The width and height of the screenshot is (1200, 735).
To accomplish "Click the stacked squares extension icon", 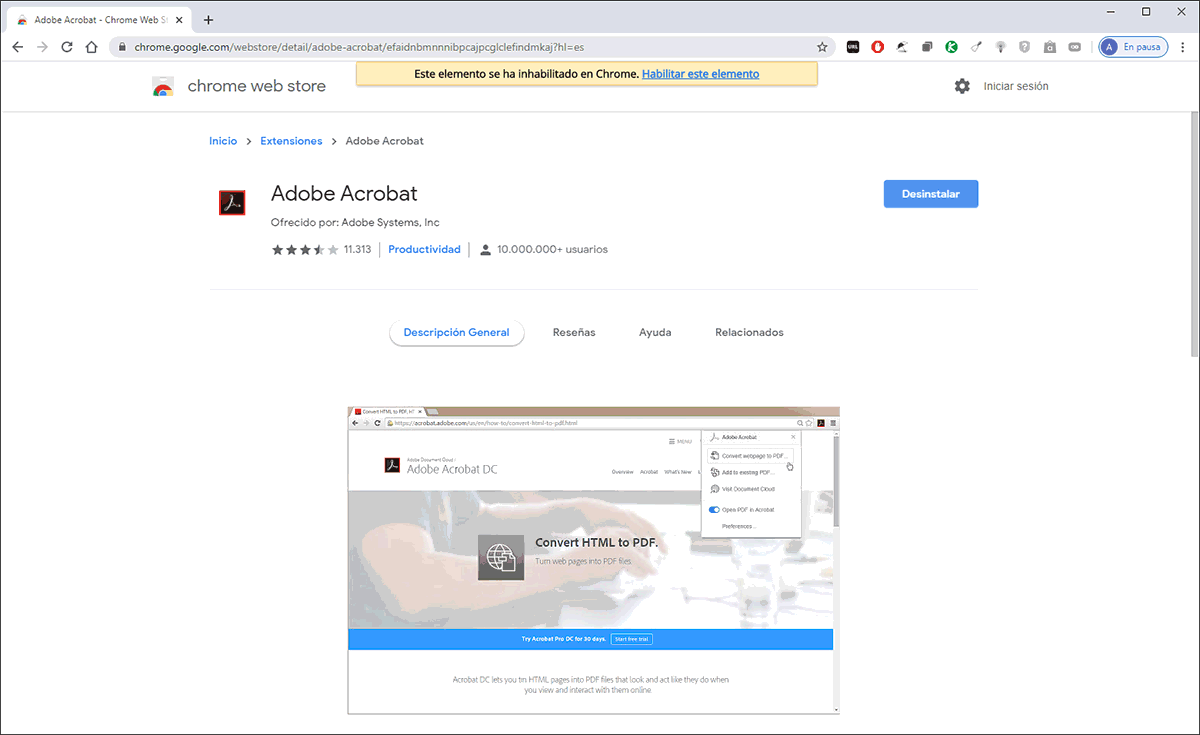I will (x=927, y=47).
